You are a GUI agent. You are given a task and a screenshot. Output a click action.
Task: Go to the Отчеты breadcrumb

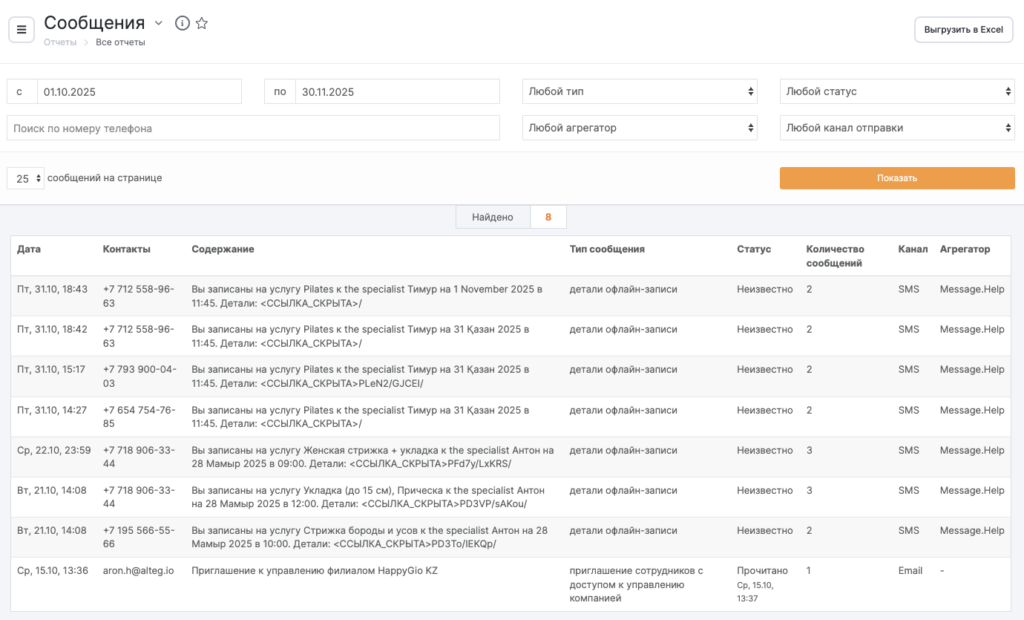59,42
